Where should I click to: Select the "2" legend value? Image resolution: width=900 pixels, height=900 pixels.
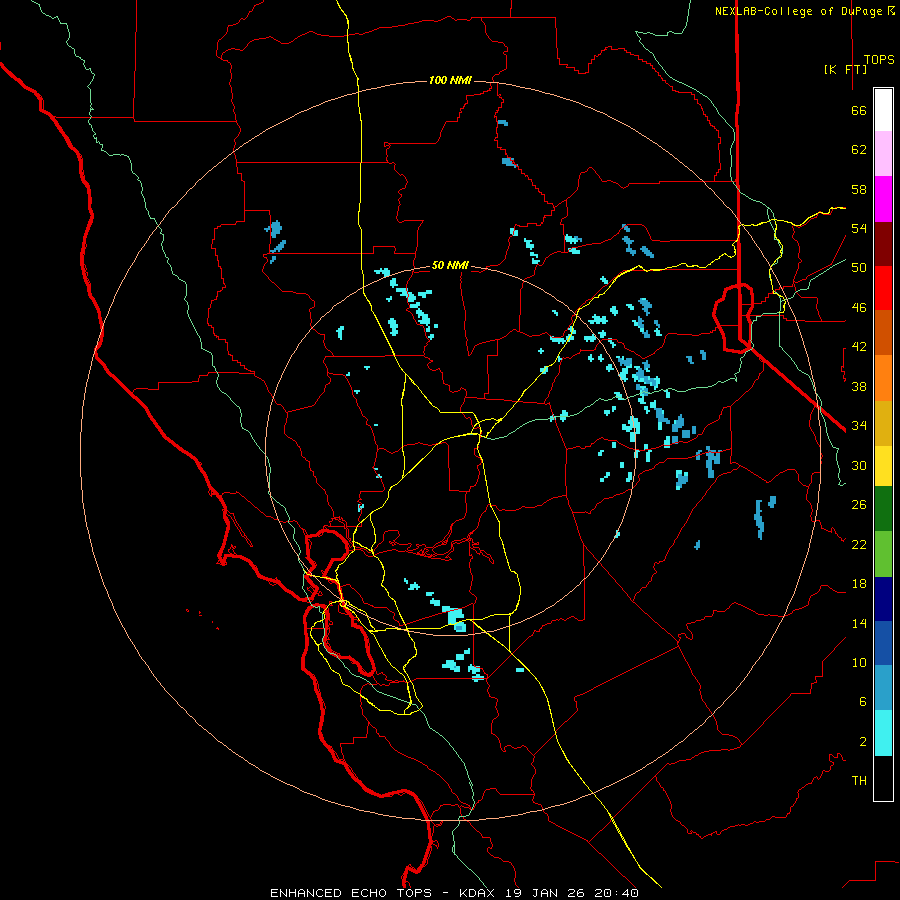click(862, 742)
